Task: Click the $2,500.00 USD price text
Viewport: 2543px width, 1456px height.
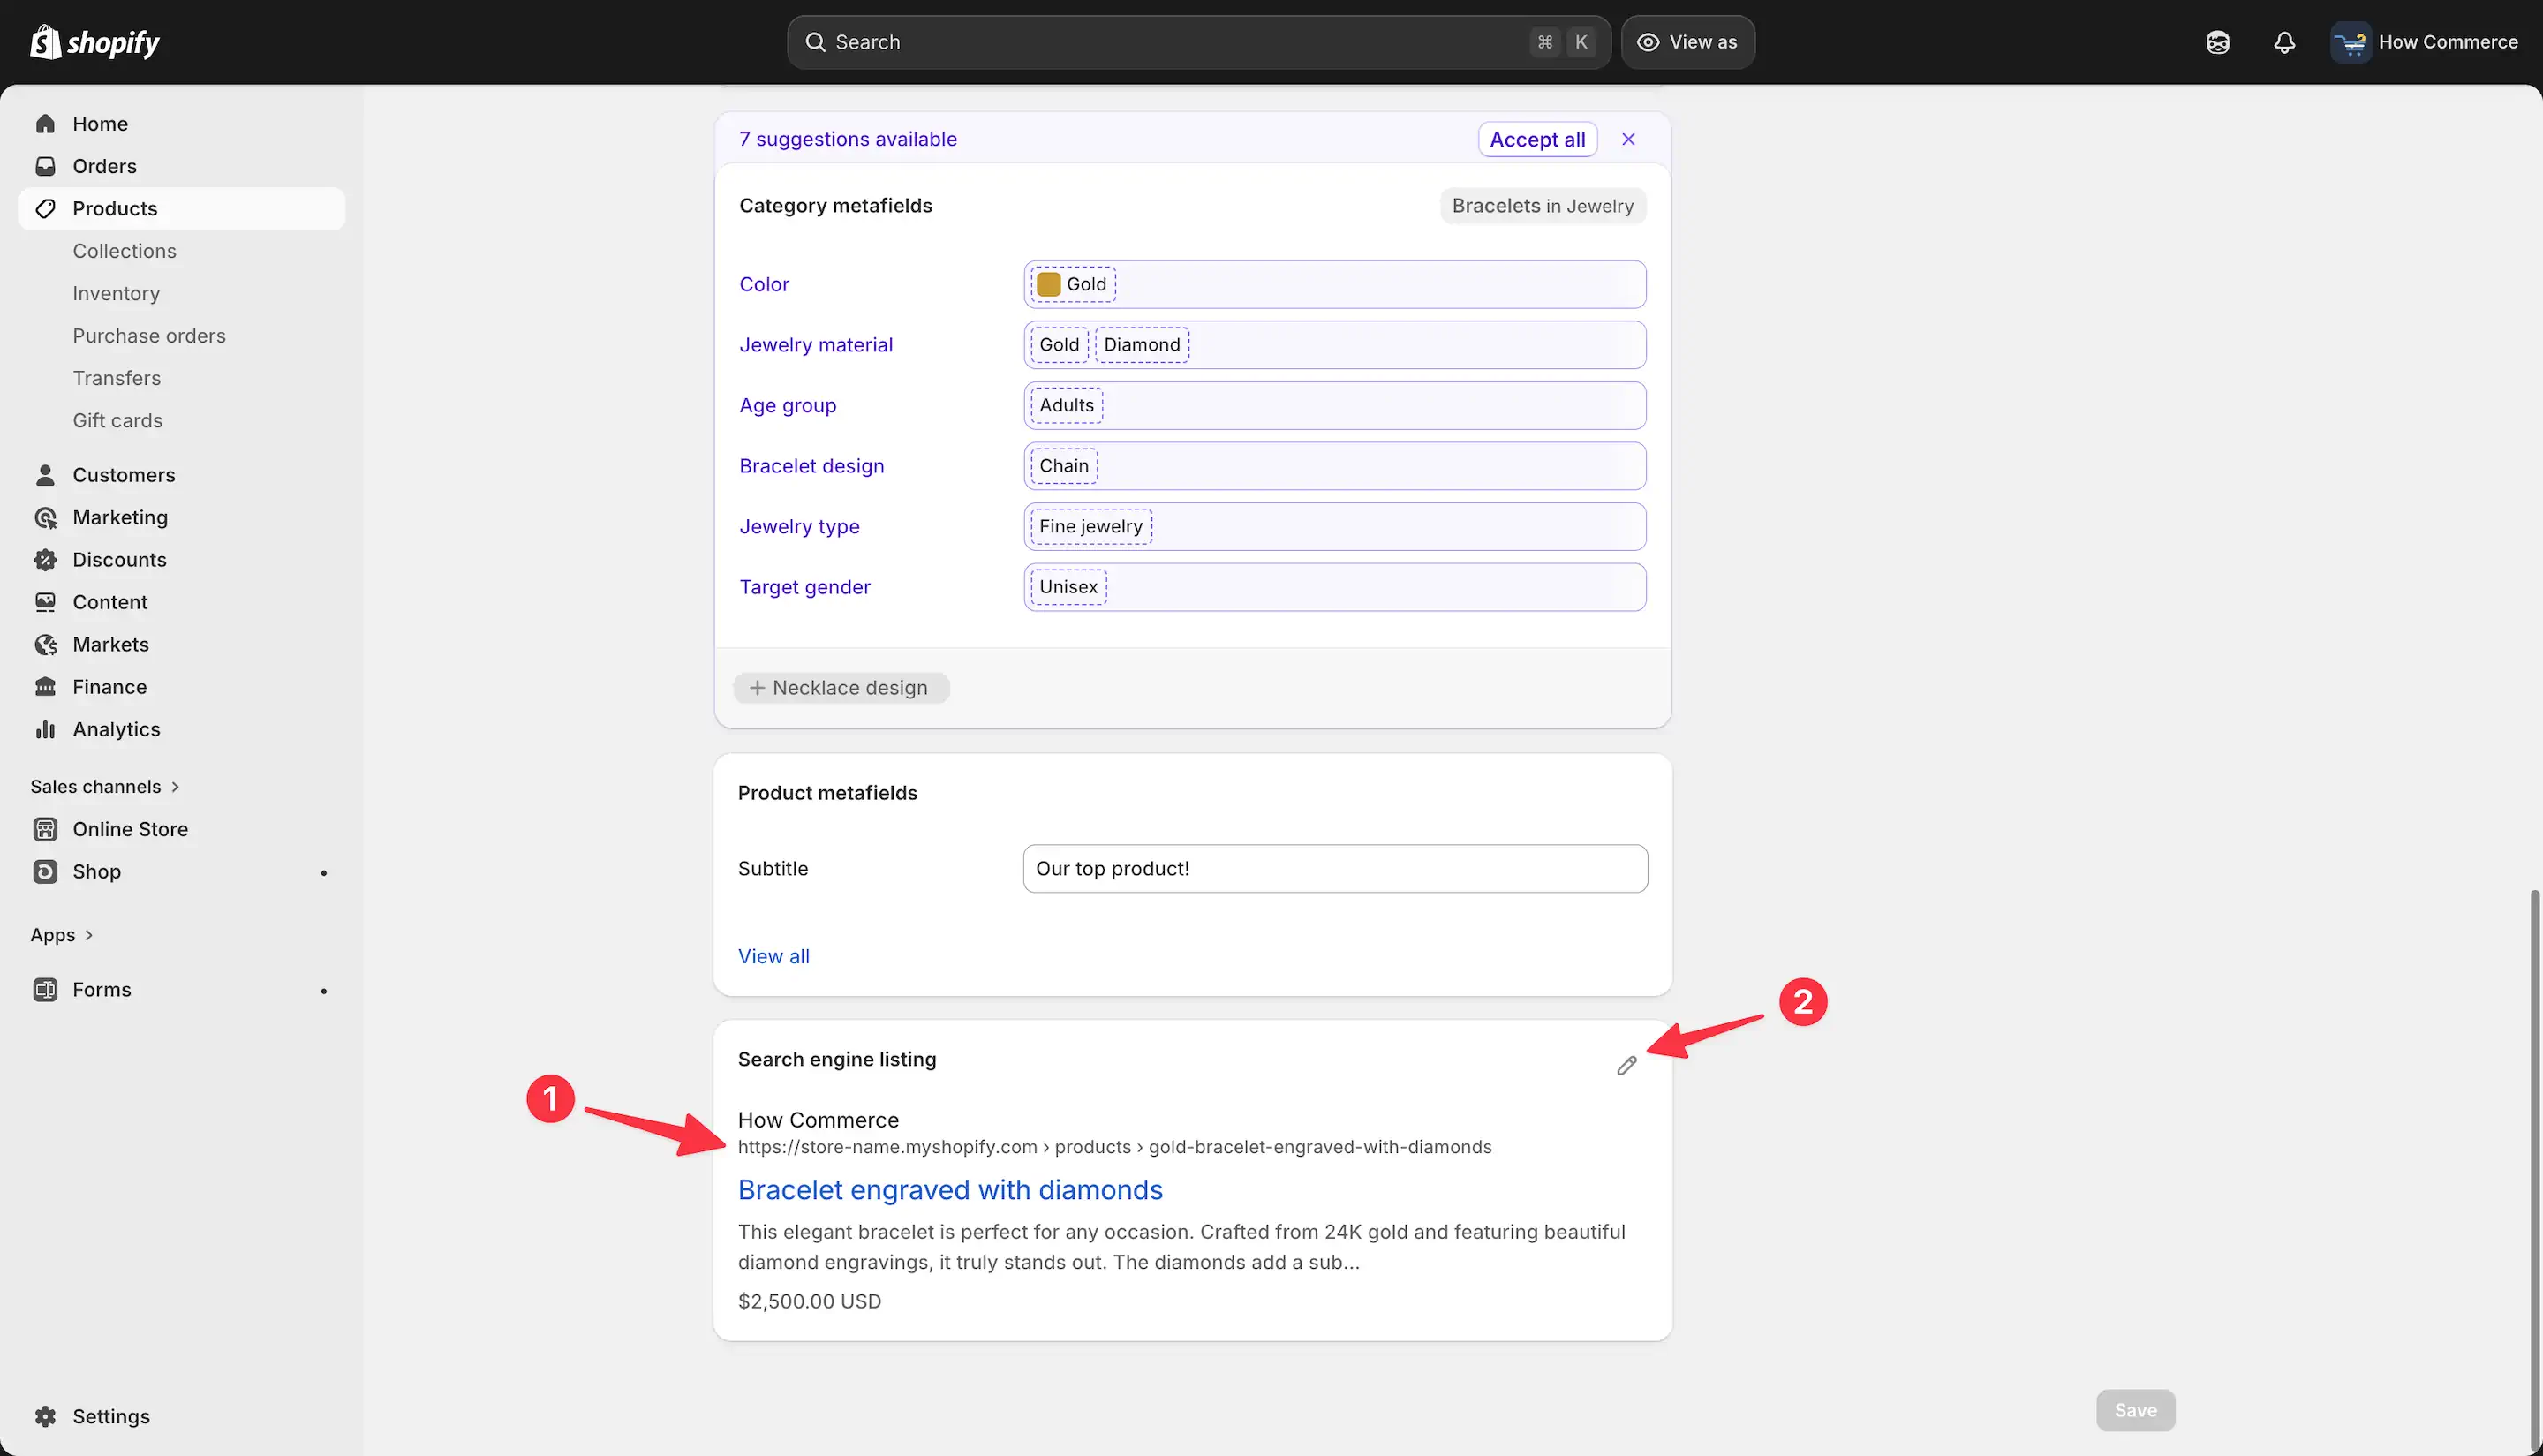Action: pos(810,1302)
